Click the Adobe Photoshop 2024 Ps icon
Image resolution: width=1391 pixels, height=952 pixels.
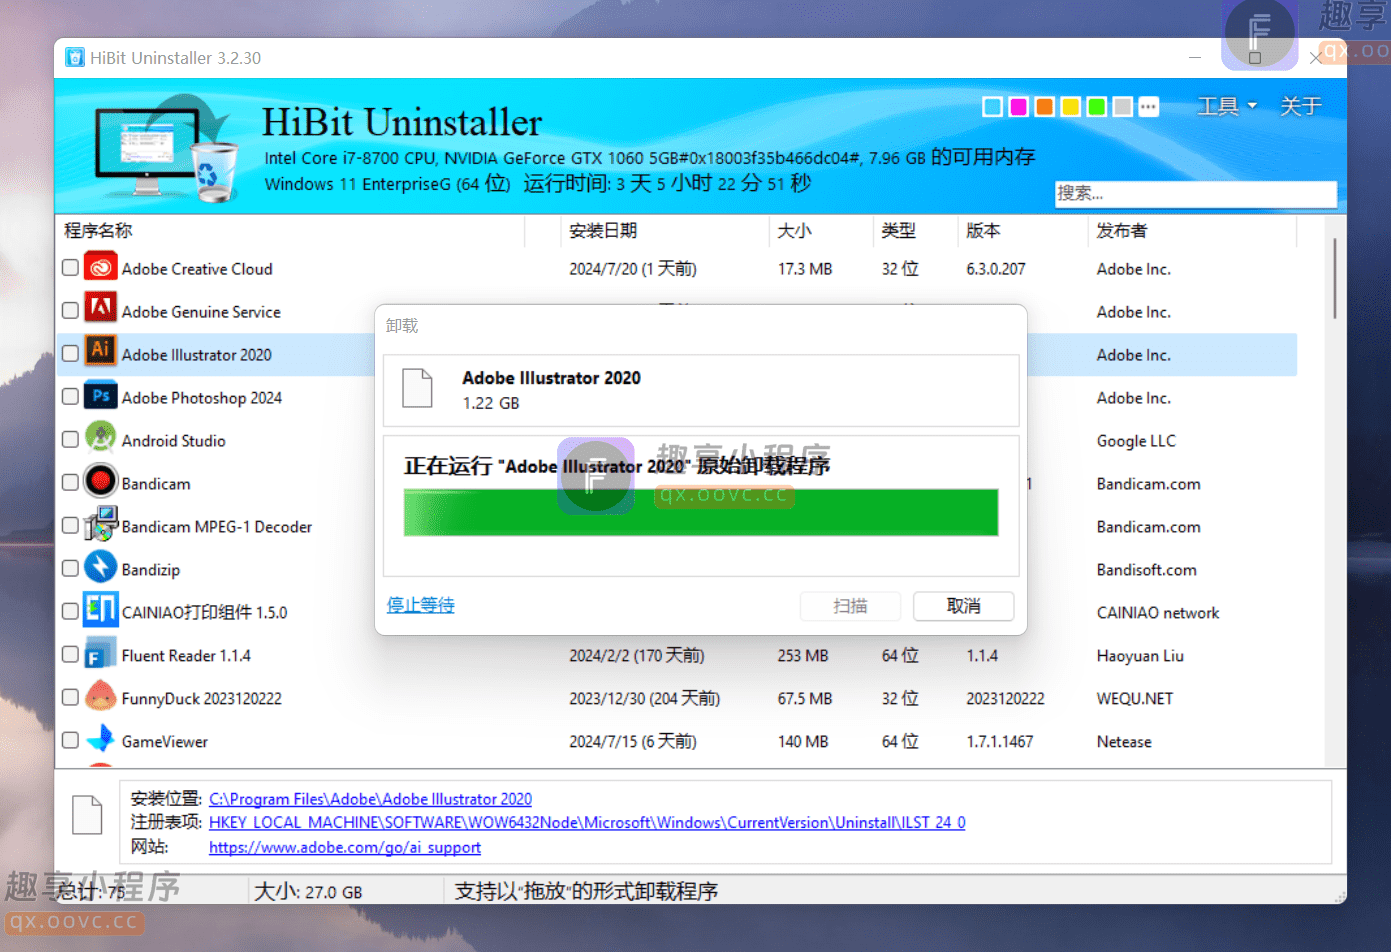pos(101,396)
